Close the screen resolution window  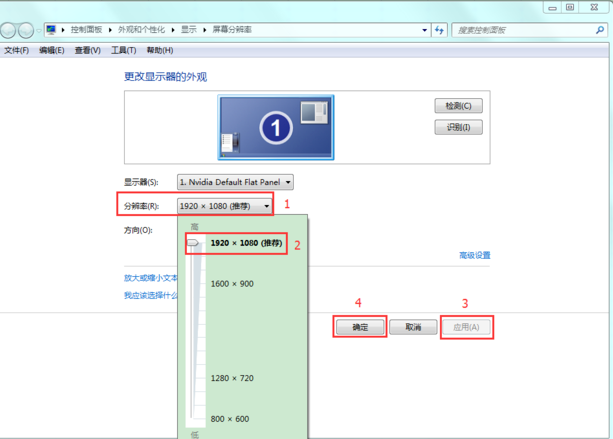pos(594,7)
